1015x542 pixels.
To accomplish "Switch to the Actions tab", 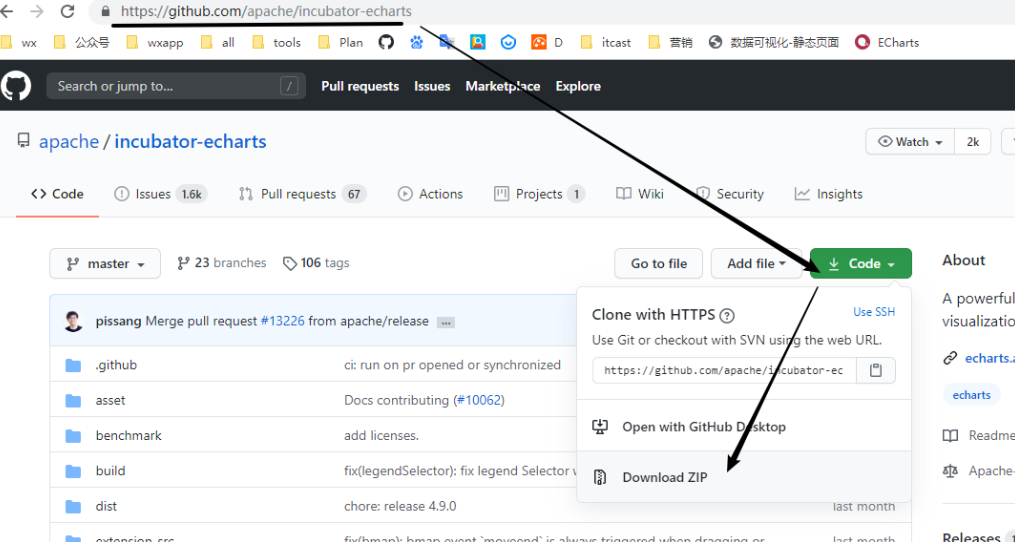I will [x=430, y=194].
